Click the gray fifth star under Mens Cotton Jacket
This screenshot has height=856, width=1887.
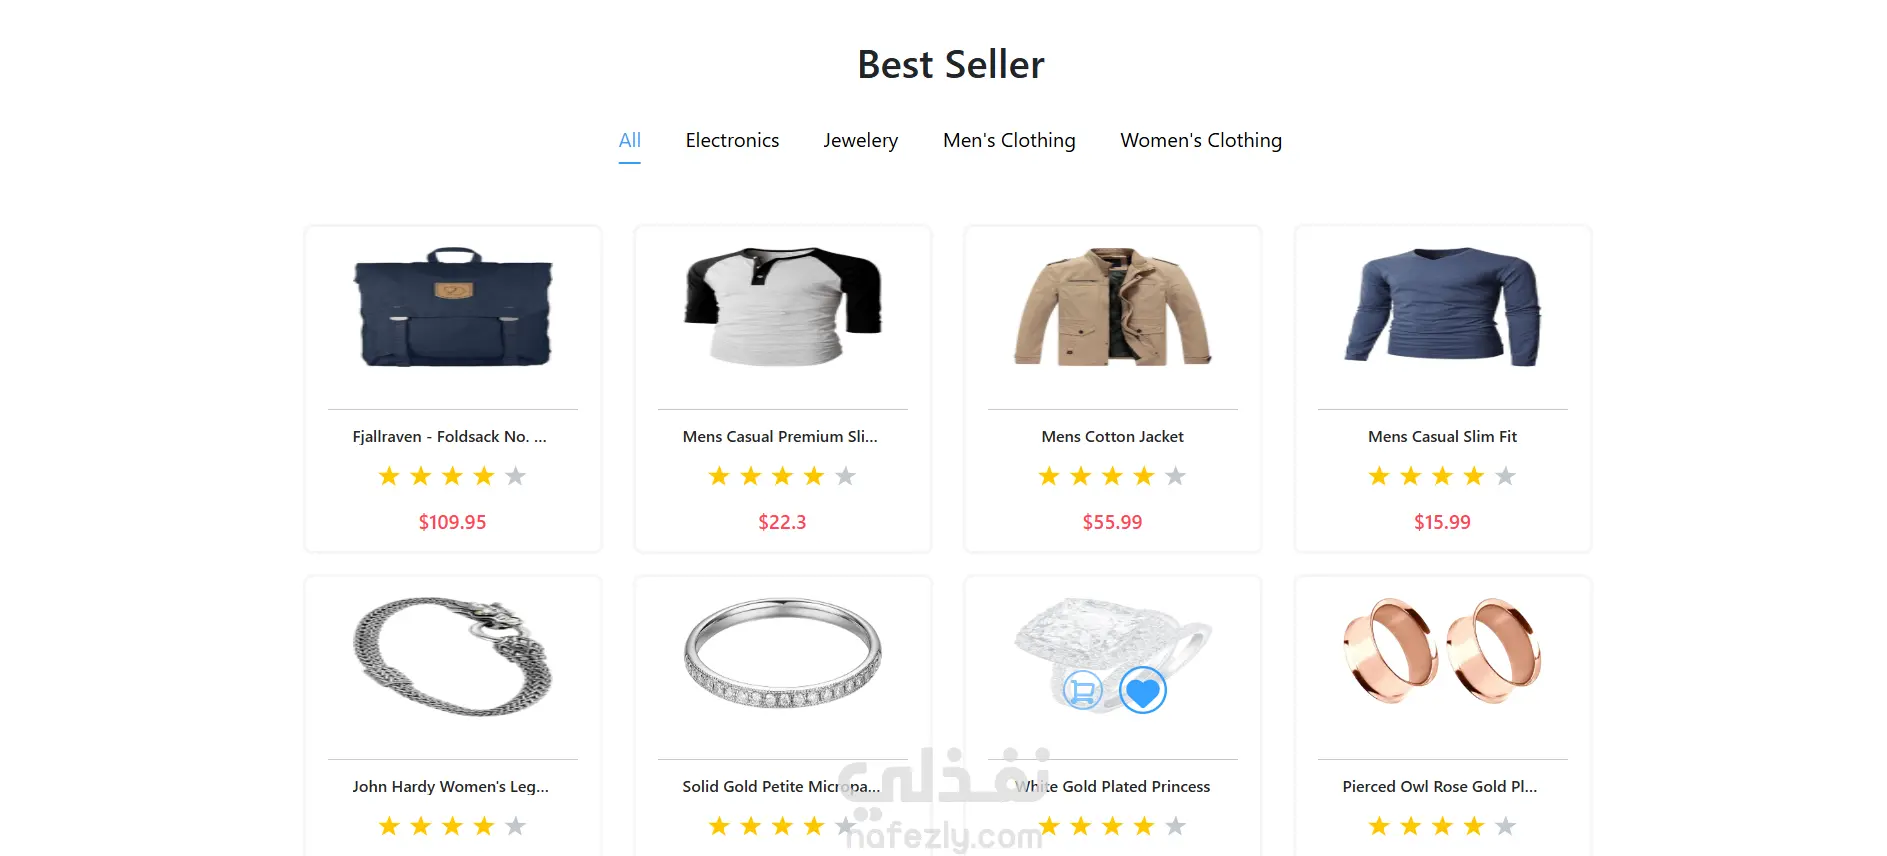pyautogui.click(x=1175, y=476)
